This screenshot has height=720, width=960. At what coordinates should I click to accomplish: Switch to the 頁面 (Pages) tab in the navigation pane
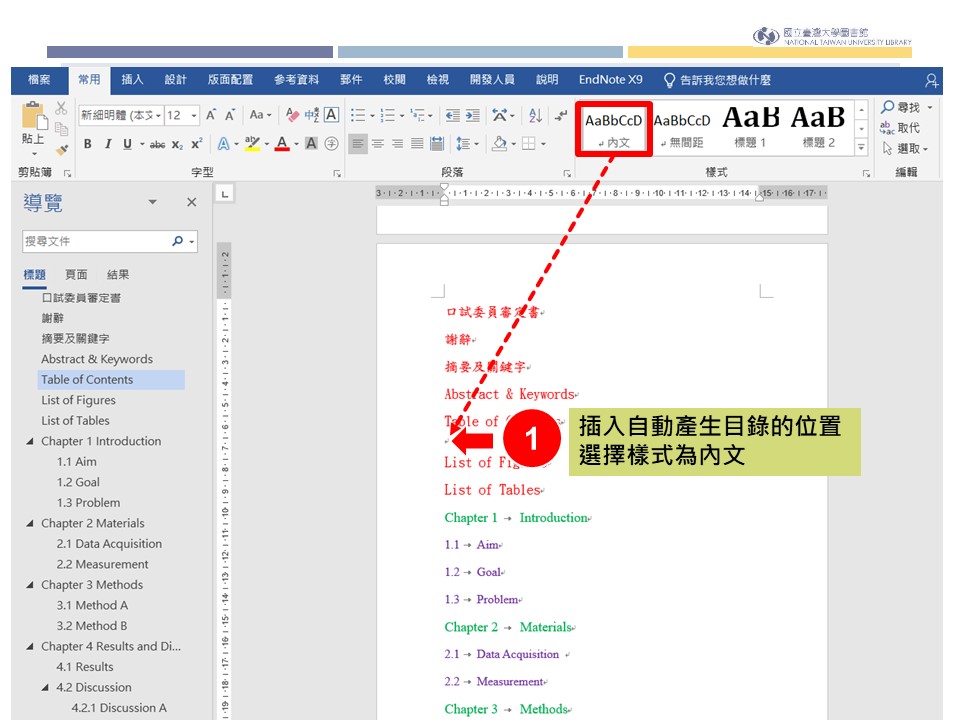[x=77, y=275]
